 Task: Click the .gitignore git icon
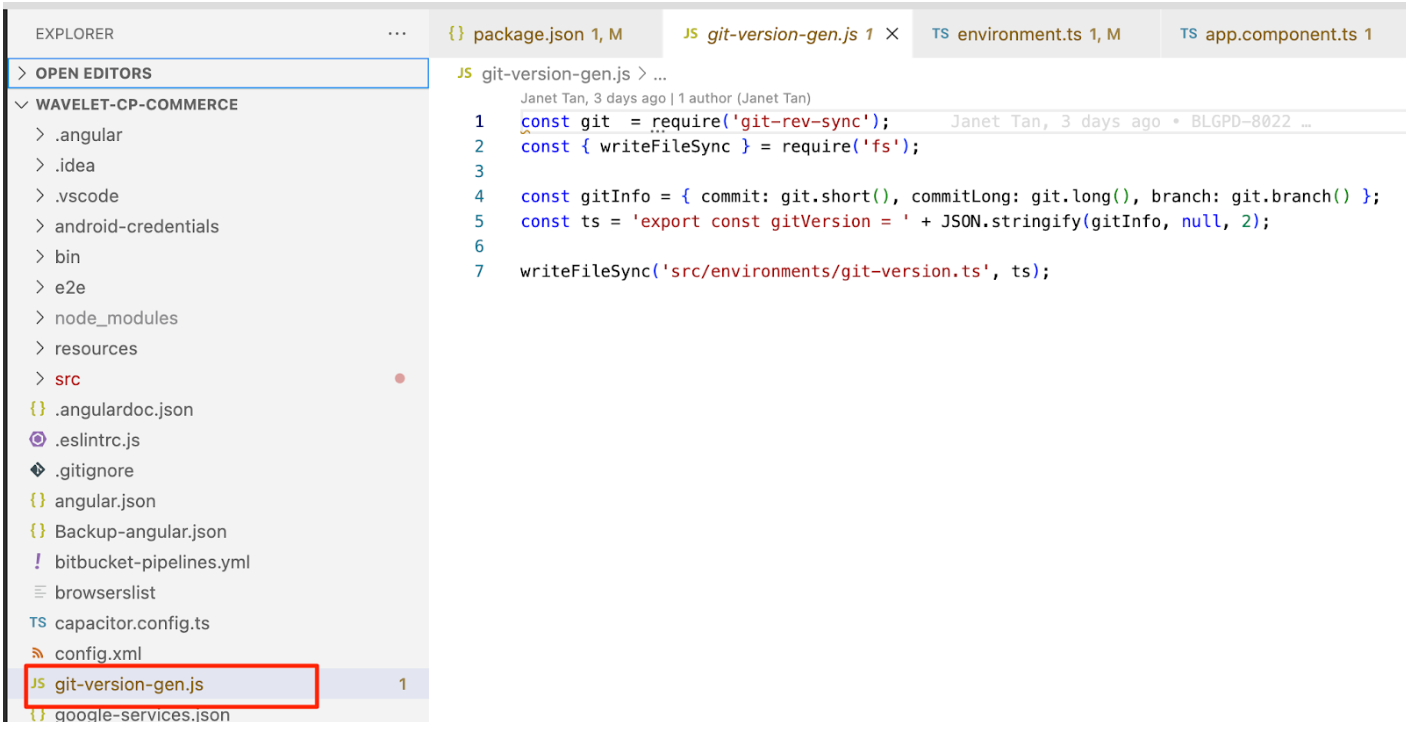tap(38, 470)
